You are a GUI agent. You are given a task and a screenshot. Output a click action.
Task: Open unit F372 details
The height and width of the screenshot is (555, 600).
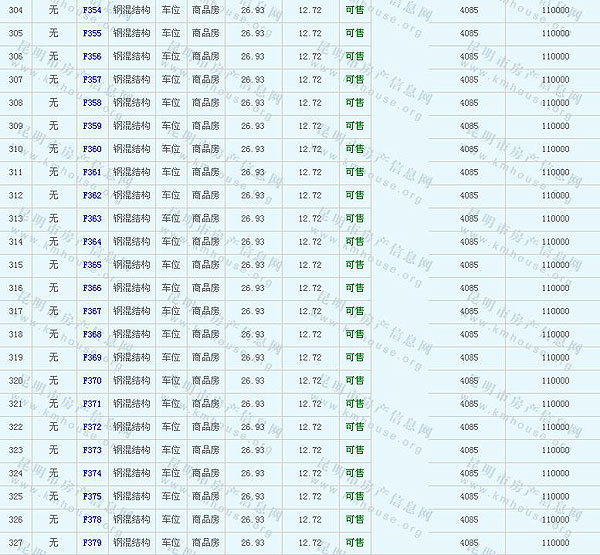91,427
